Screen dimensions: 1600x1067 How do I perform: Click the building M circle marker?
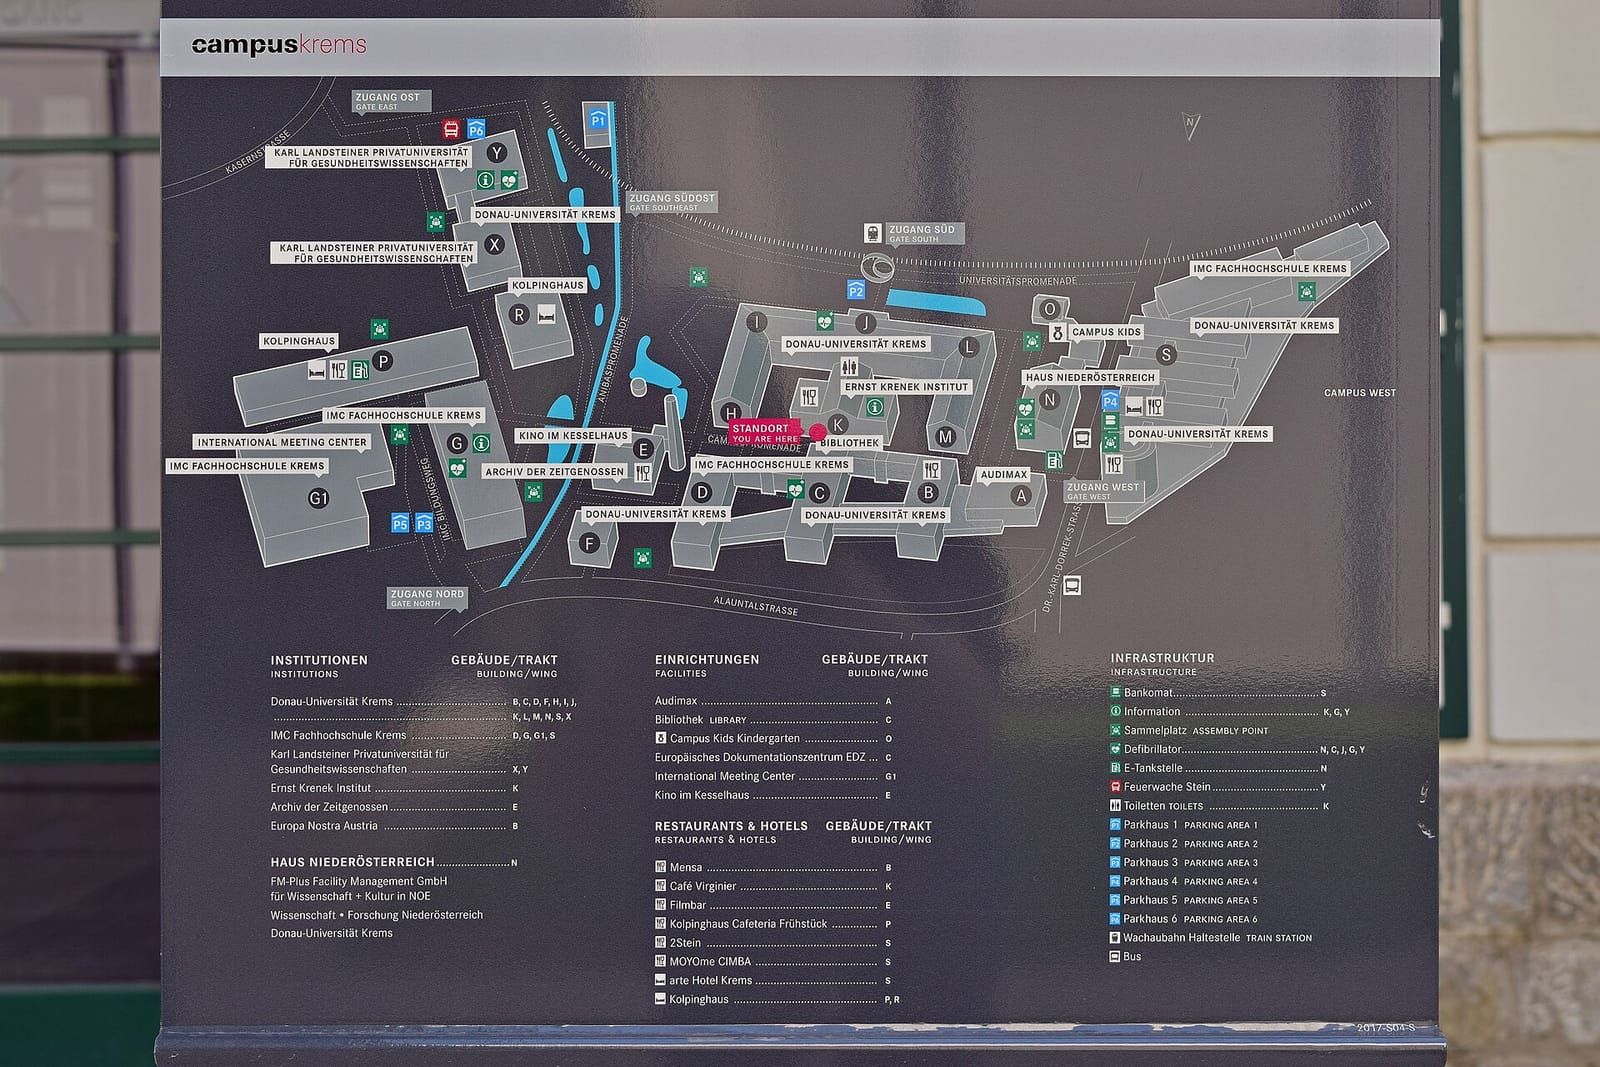pyautogui.click(x=945, y=437)
